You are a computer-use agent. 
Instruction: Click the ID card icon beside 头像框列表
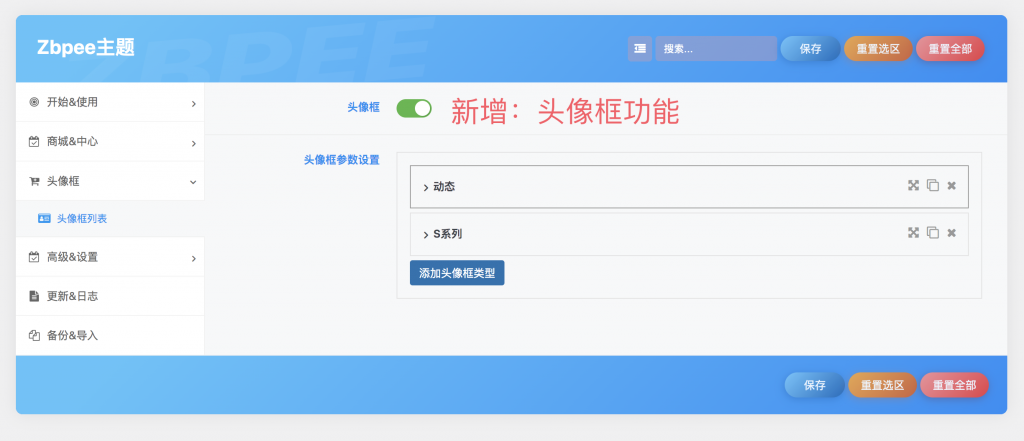tap(44, 218)
